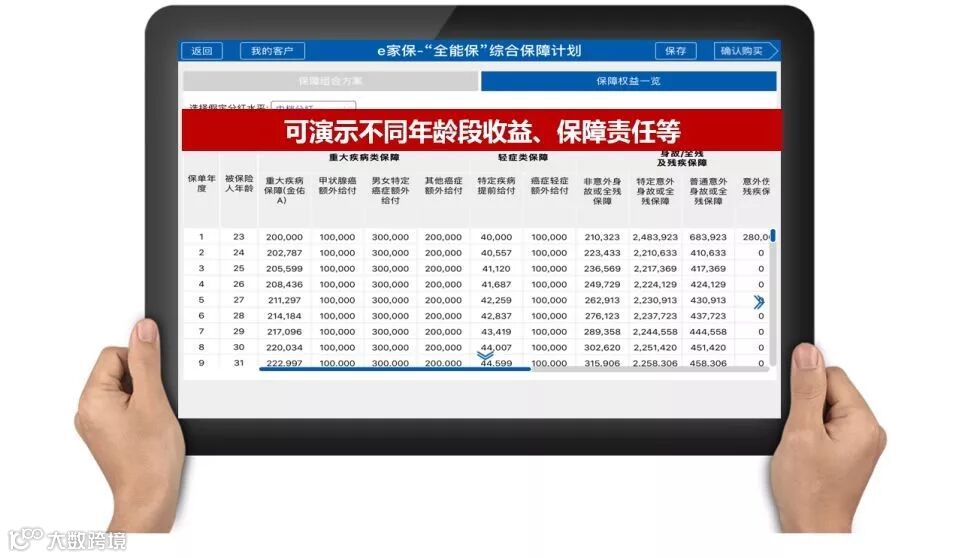Open 我的客户 customer list
The image size is (966, 558).
[x=272, y=51]
